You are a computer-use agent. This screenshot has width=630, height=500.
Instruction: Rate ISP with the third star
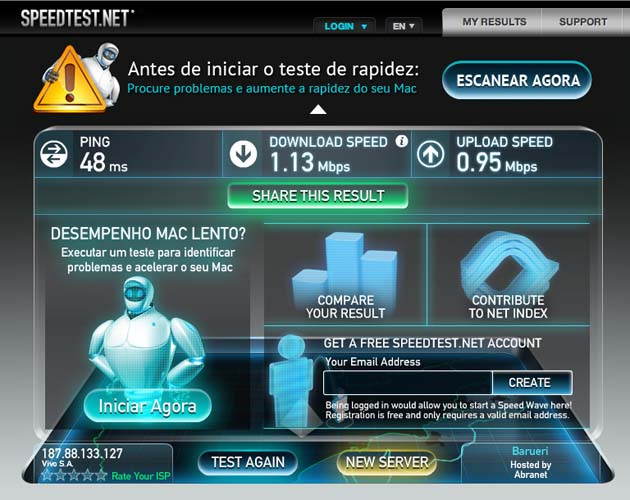coord(75,475)
